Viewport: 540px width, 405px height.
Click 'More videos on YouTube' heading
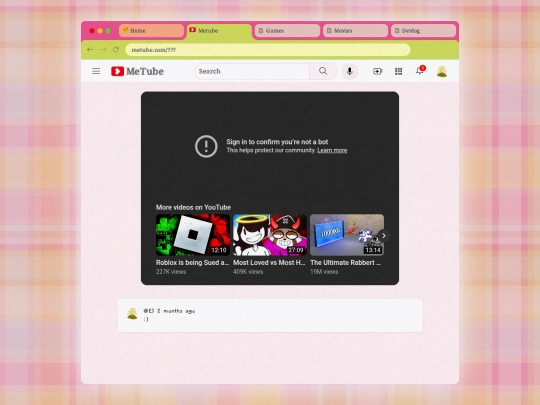point(193,207)
